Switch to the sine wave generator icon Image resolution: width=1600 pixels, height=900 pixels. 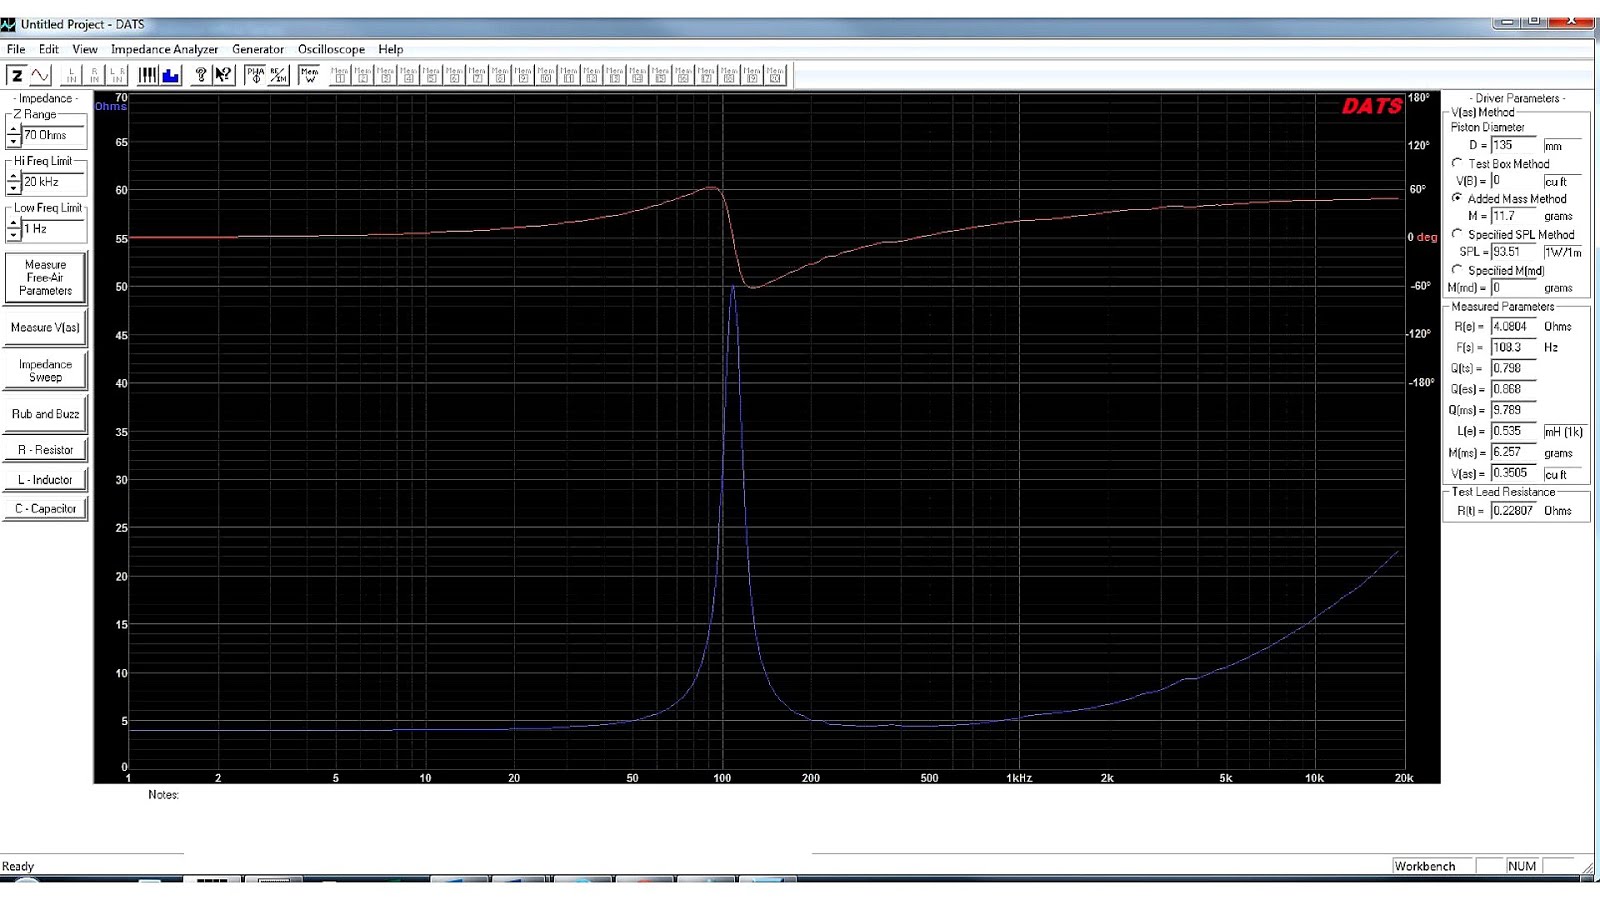tap(40, 75)
